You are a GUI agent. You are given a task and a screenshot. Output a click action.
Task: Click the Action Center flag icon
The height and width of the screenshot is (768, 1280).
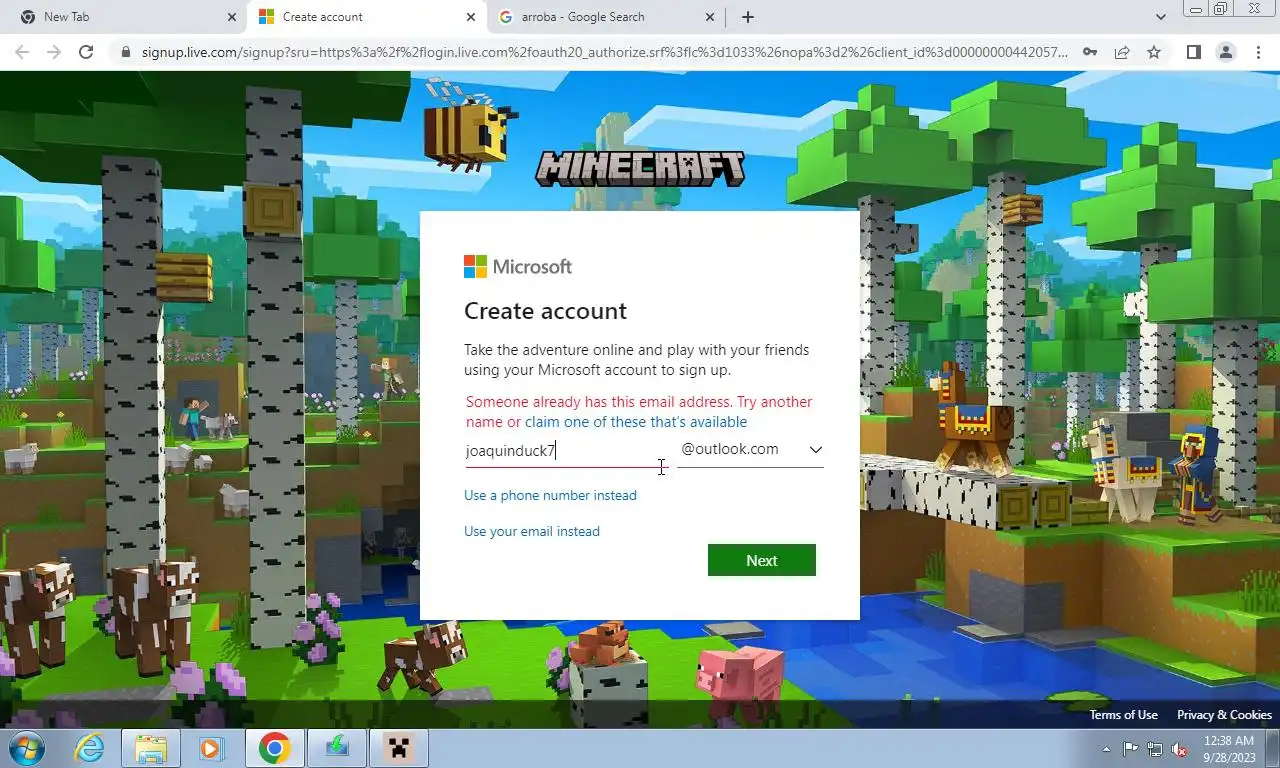tap(1130, 749)
